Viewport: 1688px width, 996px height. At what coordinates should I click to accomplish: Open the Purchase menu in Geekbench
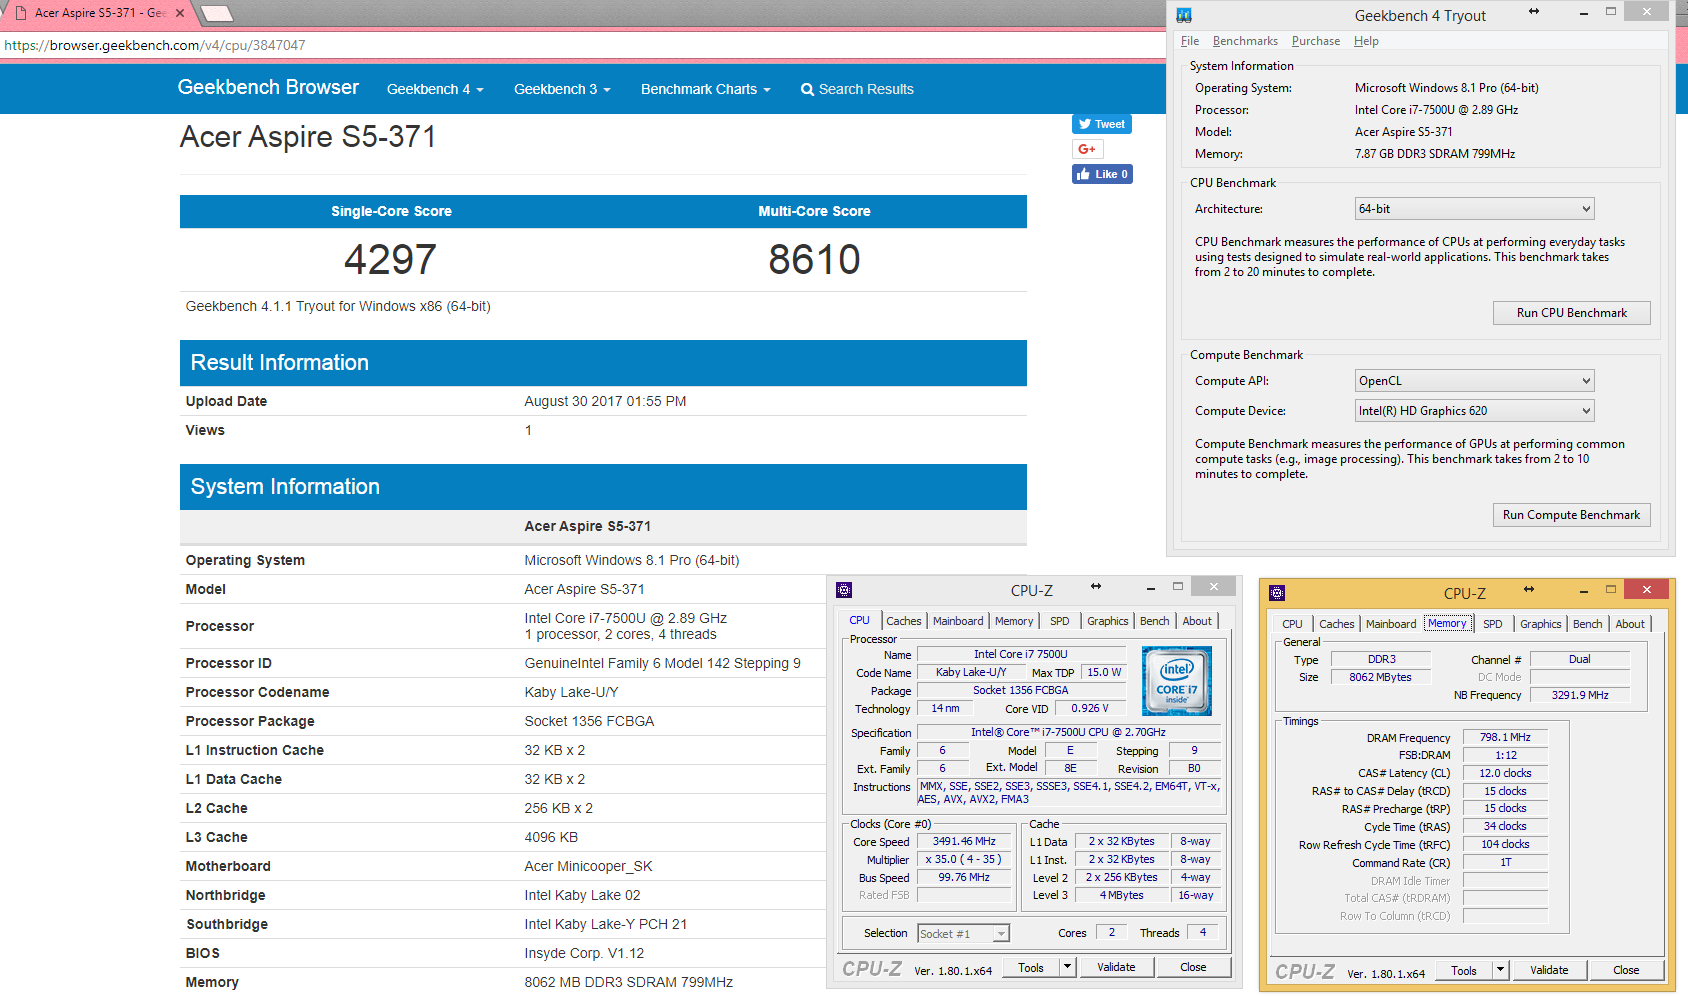click(1316, 41)
